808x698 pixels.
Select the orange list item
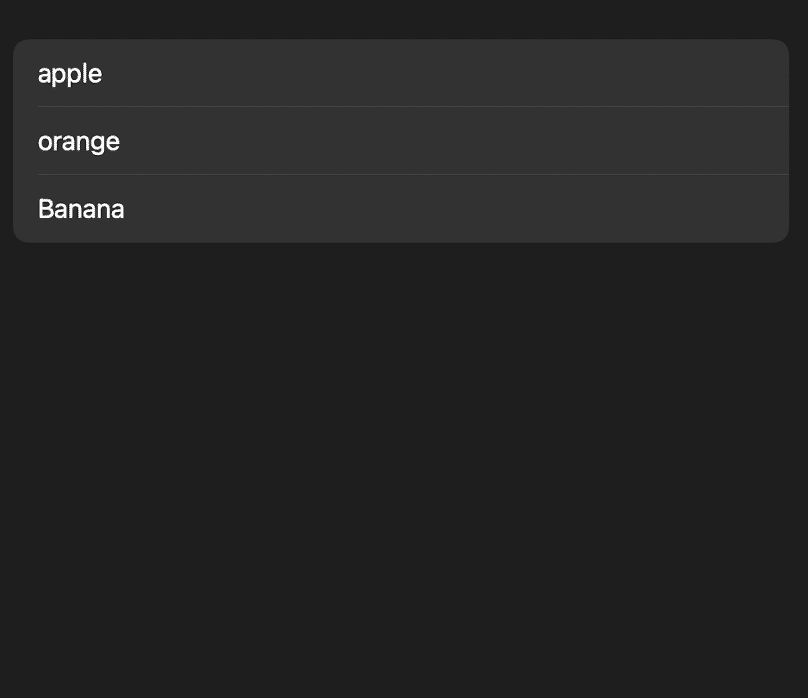coord(400,141)
